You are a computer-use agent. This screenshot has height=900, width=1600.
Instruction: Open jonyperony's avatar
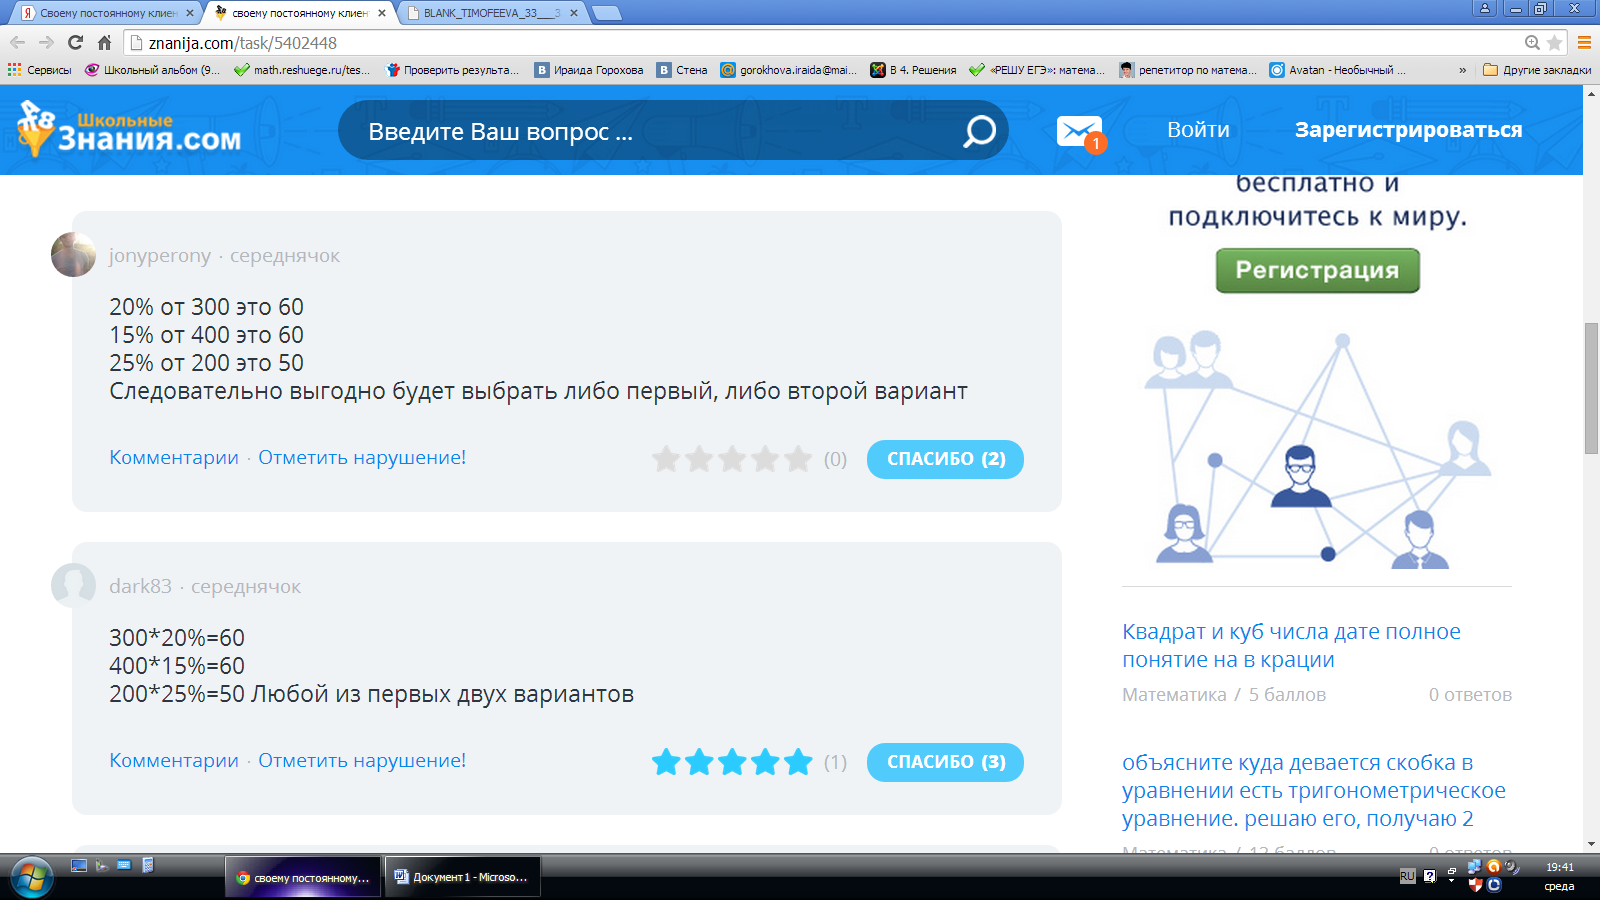73,254
